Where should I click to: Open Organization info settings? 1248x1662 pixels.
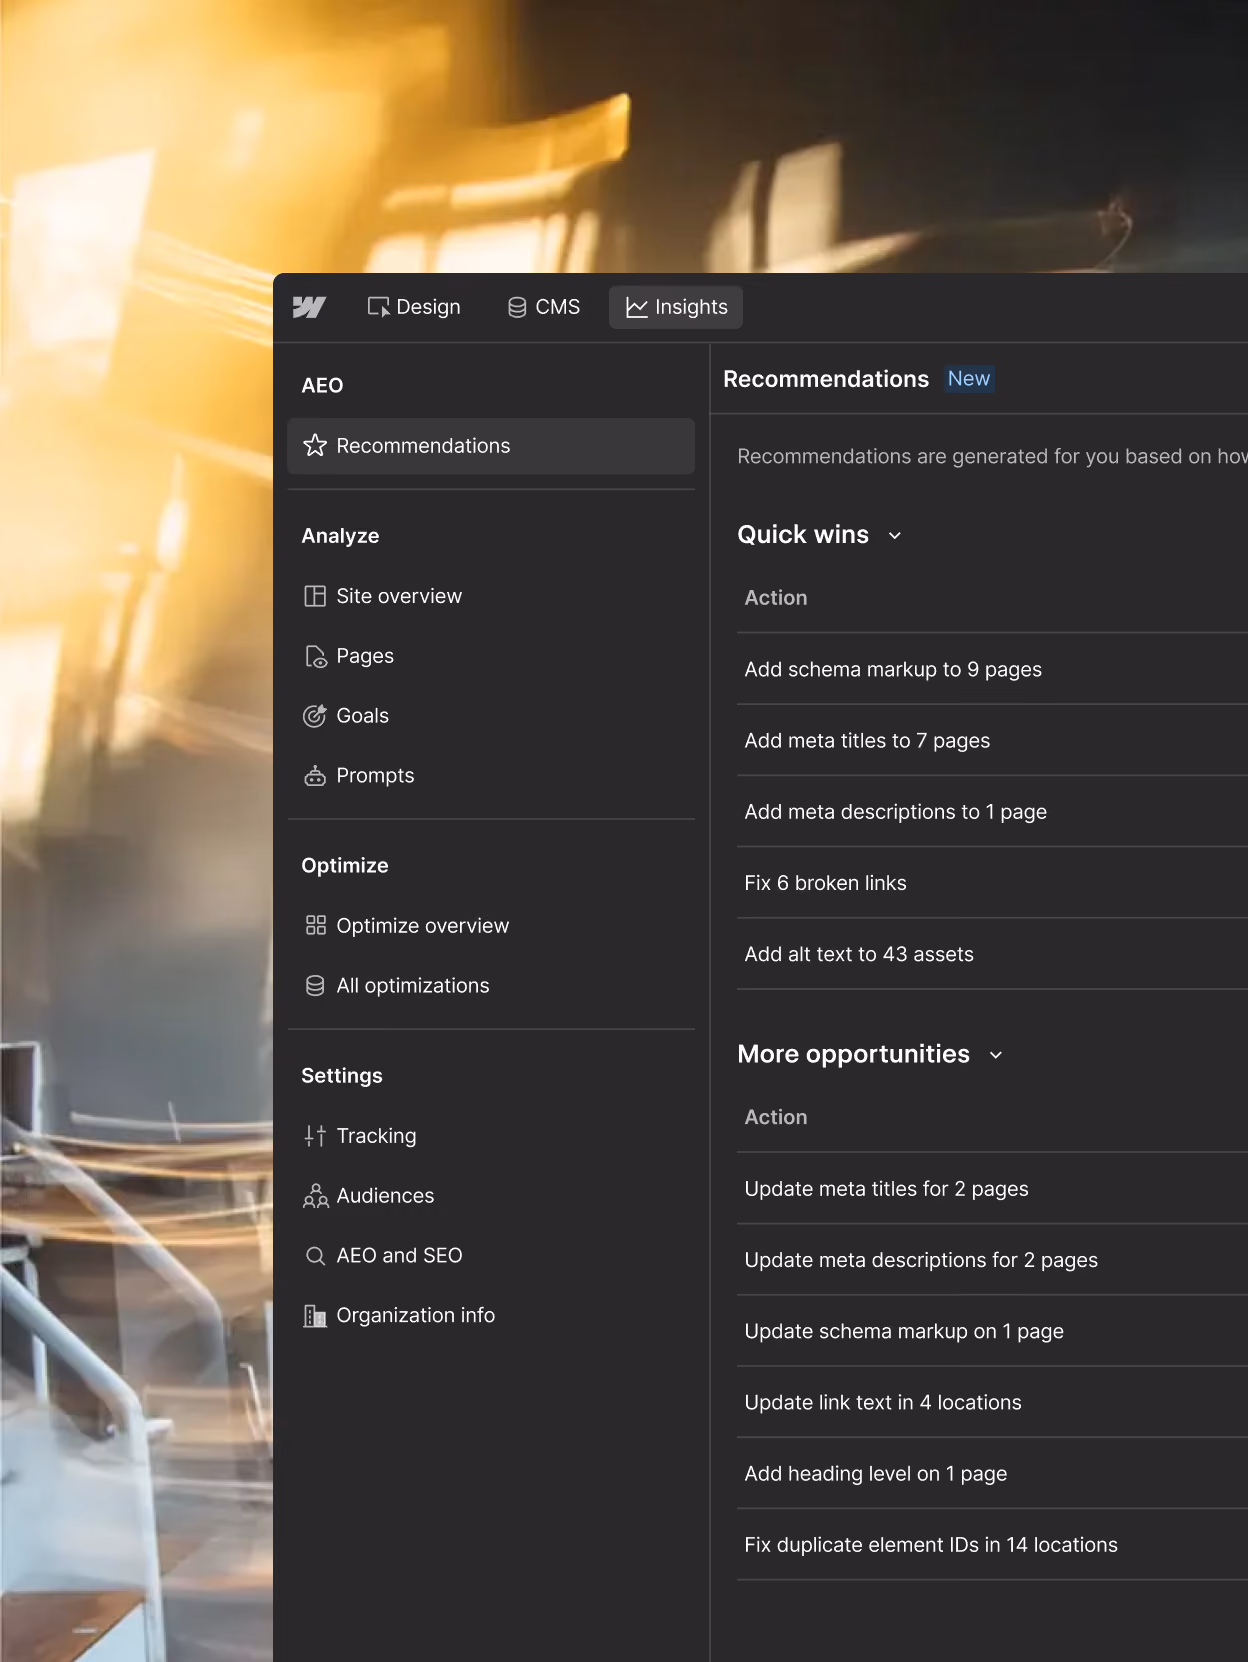click(491, 1316)
